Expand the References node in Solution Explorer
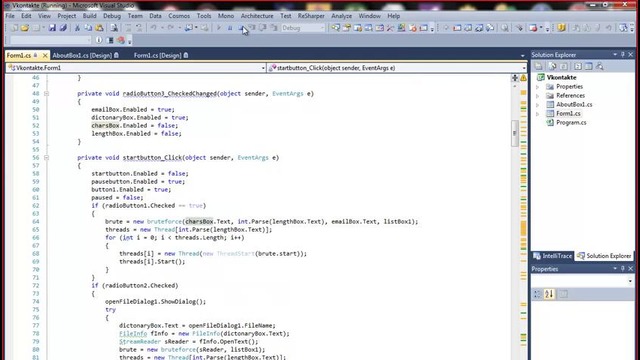 538,96
